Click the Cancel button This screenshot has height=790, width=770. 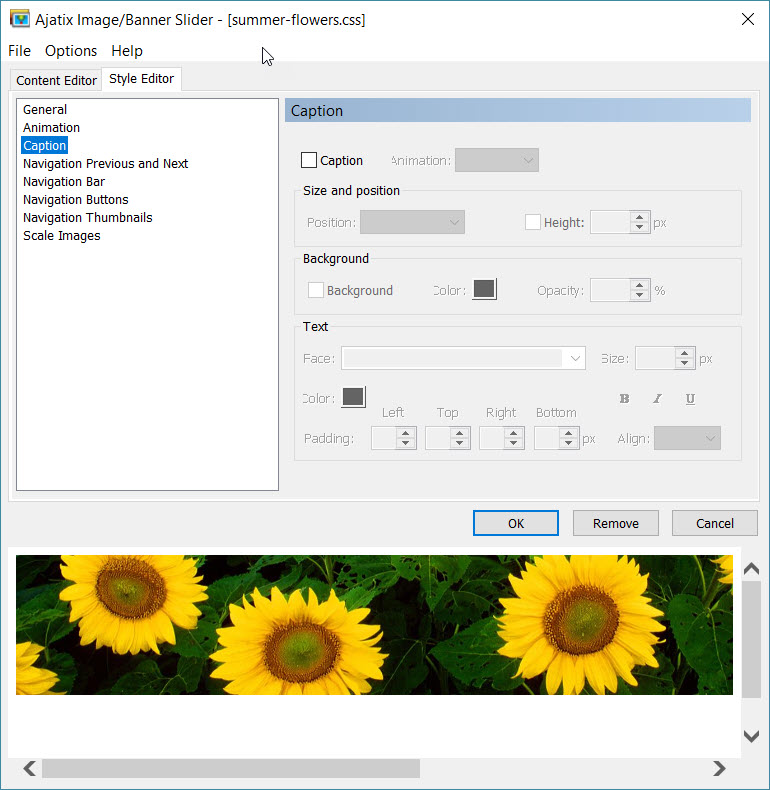point(715,523)
